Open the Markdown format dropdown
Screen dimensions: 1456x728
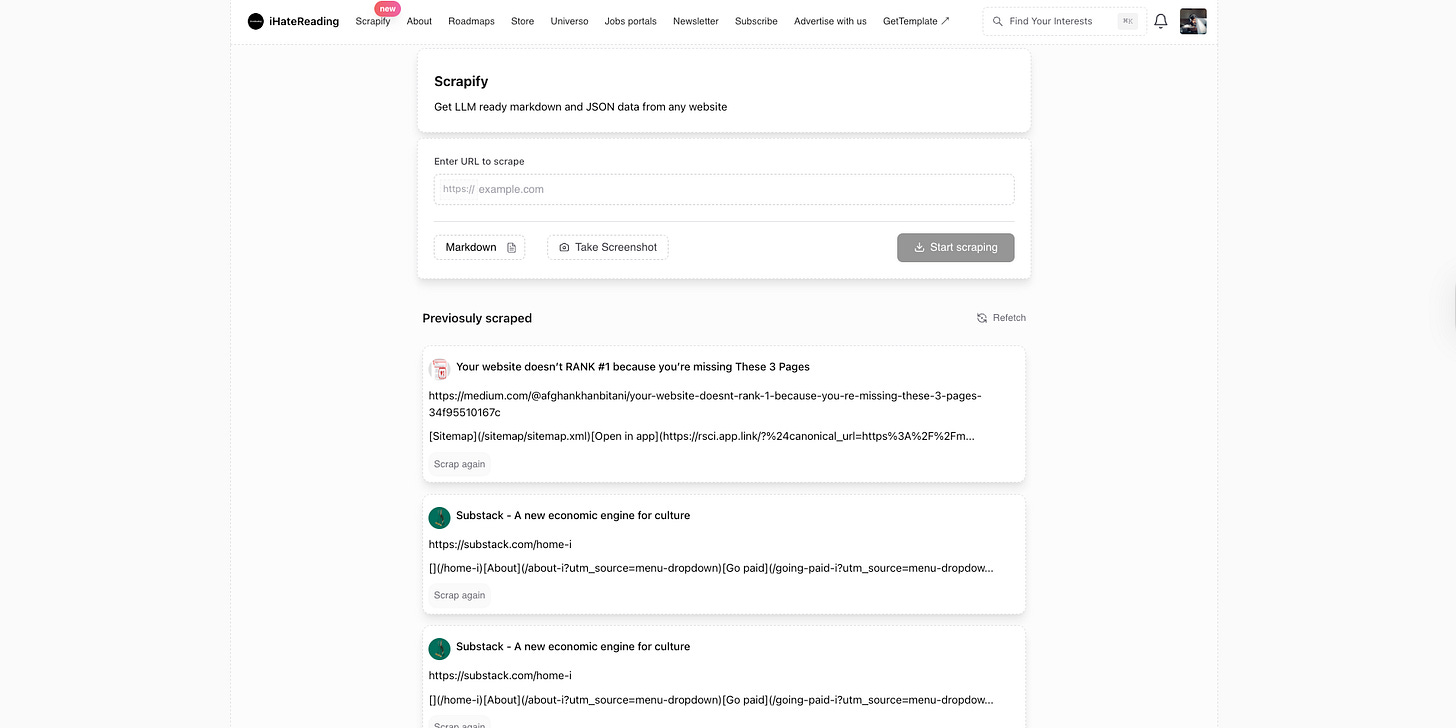479,247
